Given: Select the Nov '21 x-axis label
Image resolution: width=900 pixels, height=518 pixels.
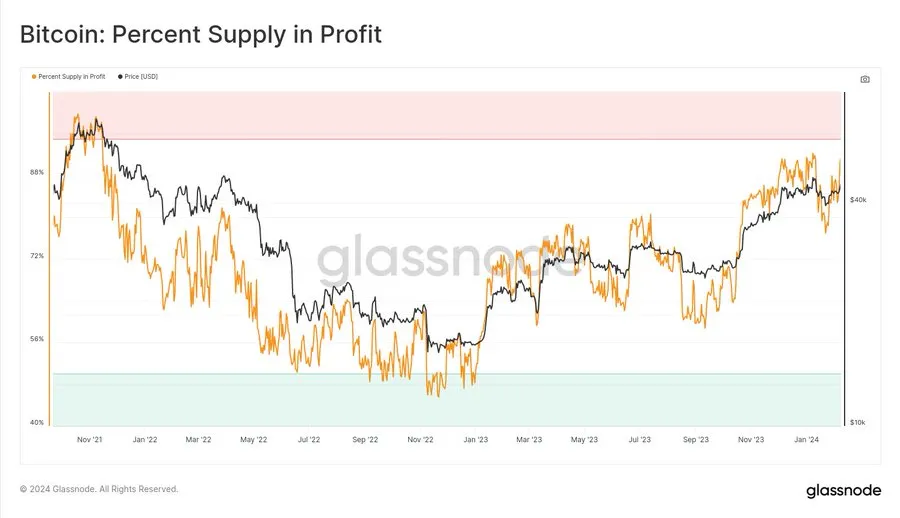Looking at the screenshot, I should (x=90, y=439).
